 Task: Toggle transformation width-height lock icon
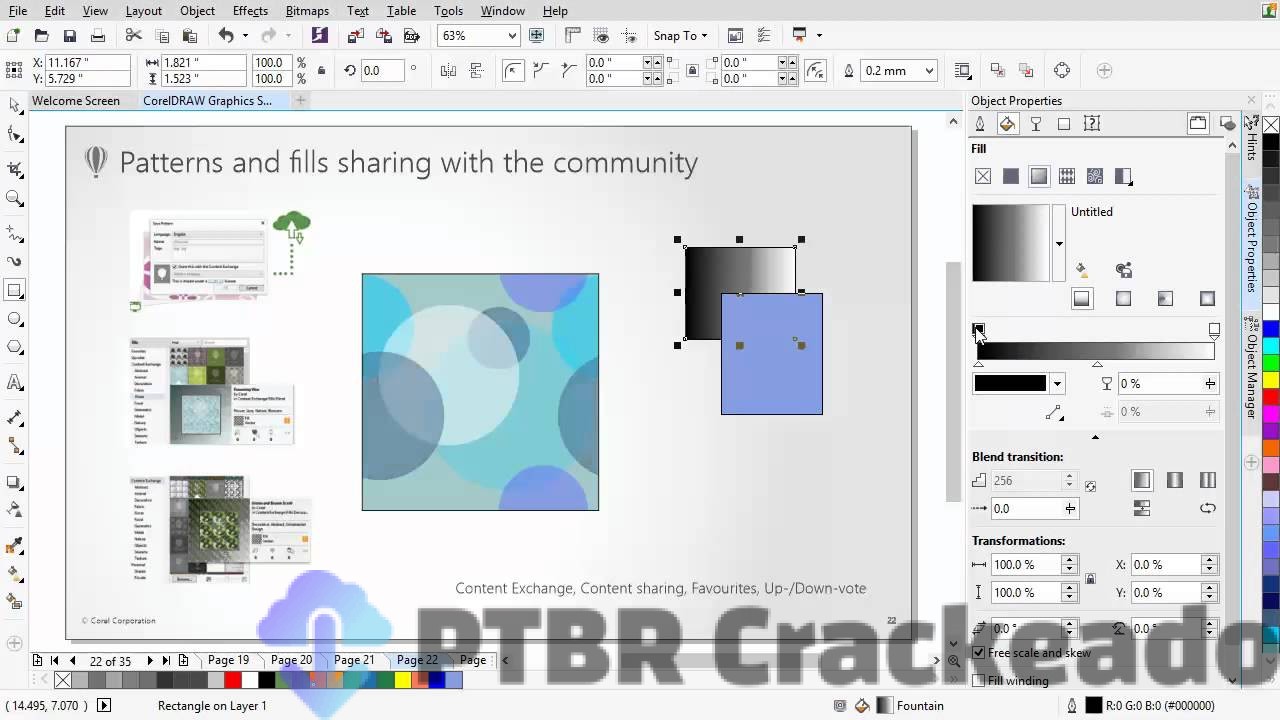point(1090,579)
